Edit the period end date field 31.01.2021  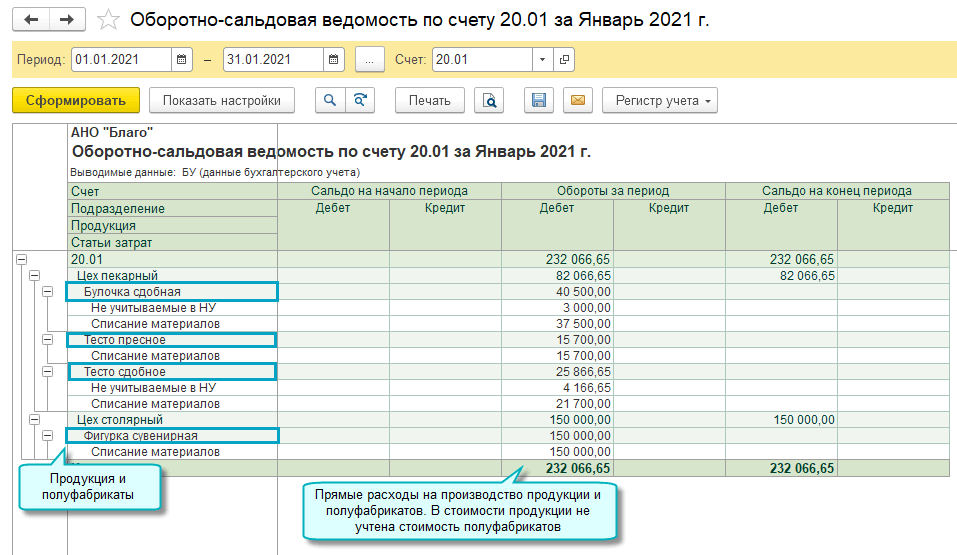point(273,60)
